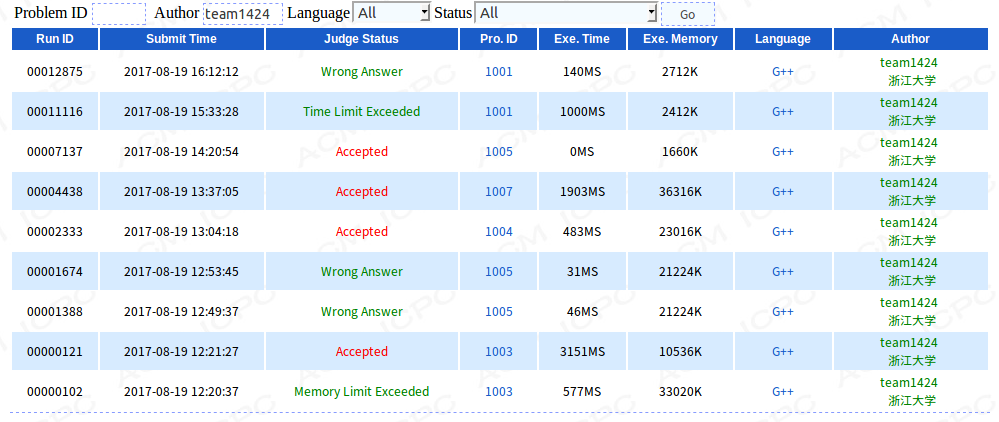The image size is (999, 422).
Task: Click team1424 author link in first row
Action: pos(909,63)
